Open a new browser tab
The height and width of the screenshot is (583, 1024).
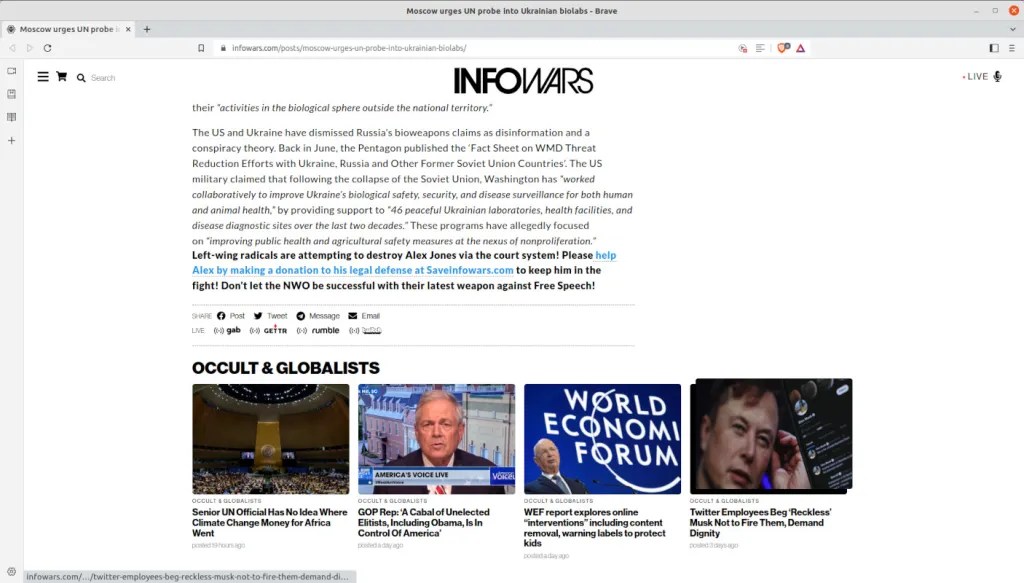(147, 29)
